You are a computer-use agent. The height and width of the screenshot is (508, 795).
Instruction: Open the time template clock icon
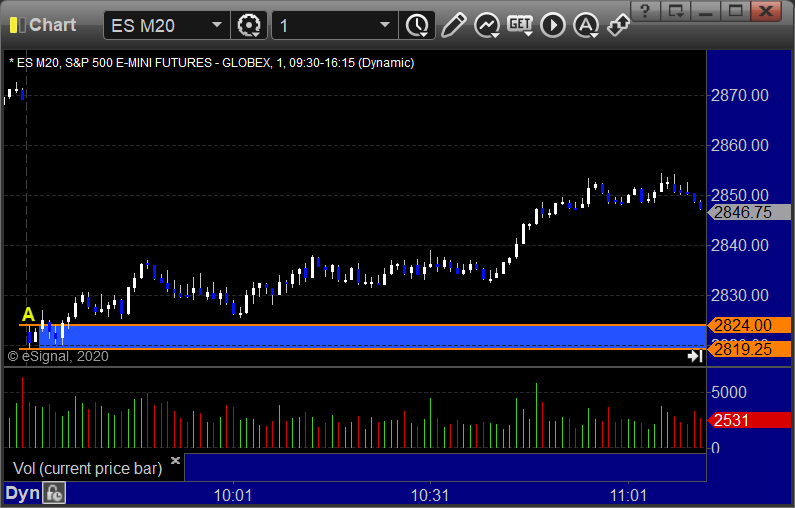pyautogui.click(x=417, y=25)
